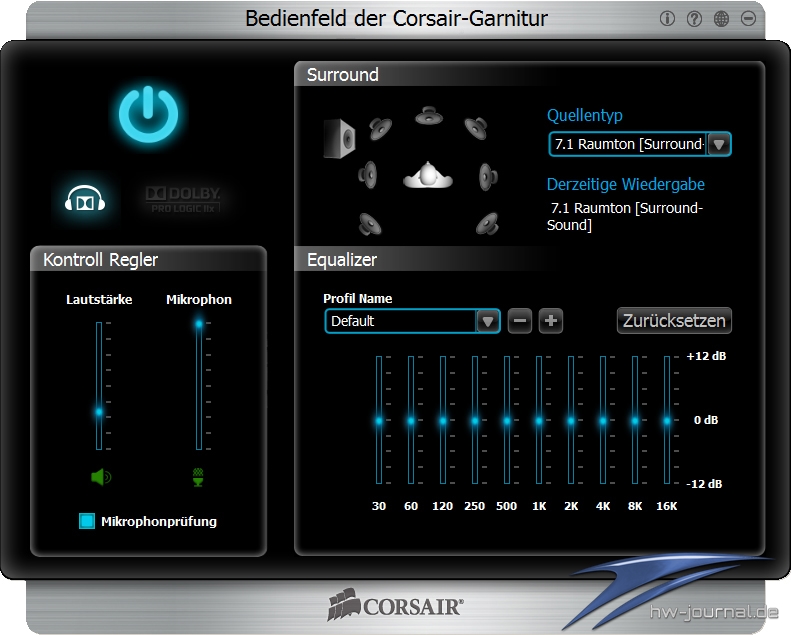Expand the Profil Name dropdown arrow

pyautogui.click(x=487, y=321)
